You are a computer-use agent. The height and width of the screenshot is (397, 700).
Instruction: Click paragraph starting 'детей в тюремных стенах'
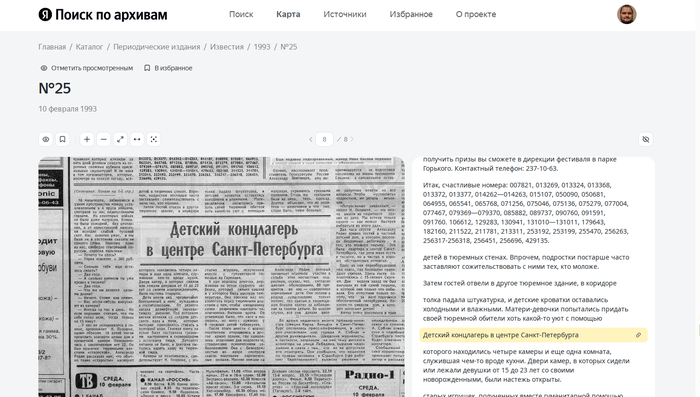pyautogui.click(x=526, y=262)
